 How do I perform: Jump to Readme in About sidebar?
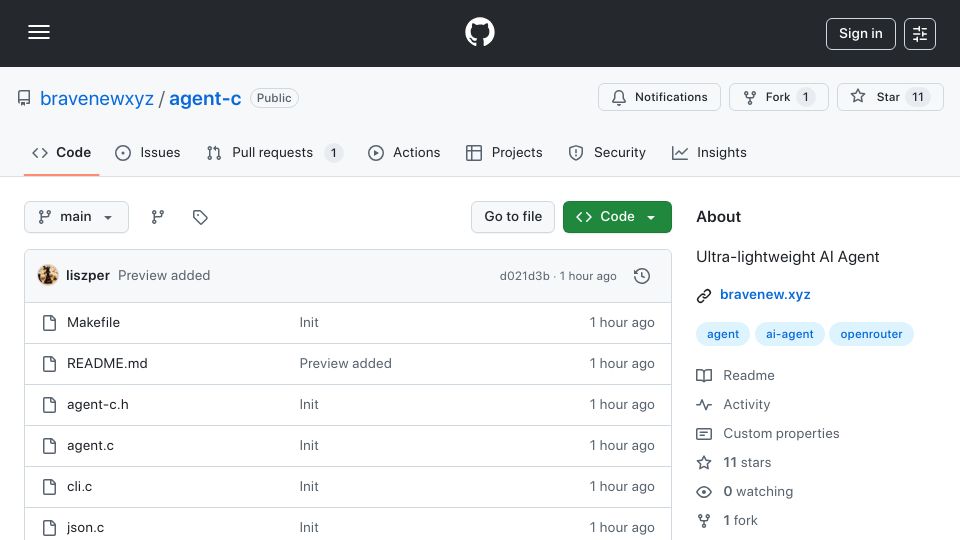tap(749, 375)
